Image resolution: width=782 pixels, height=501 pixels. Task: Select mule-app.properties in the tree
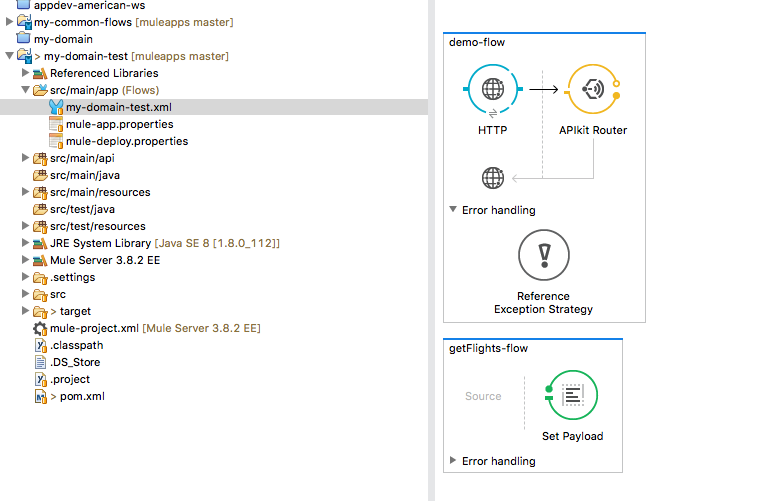click(x=120, y=124)
